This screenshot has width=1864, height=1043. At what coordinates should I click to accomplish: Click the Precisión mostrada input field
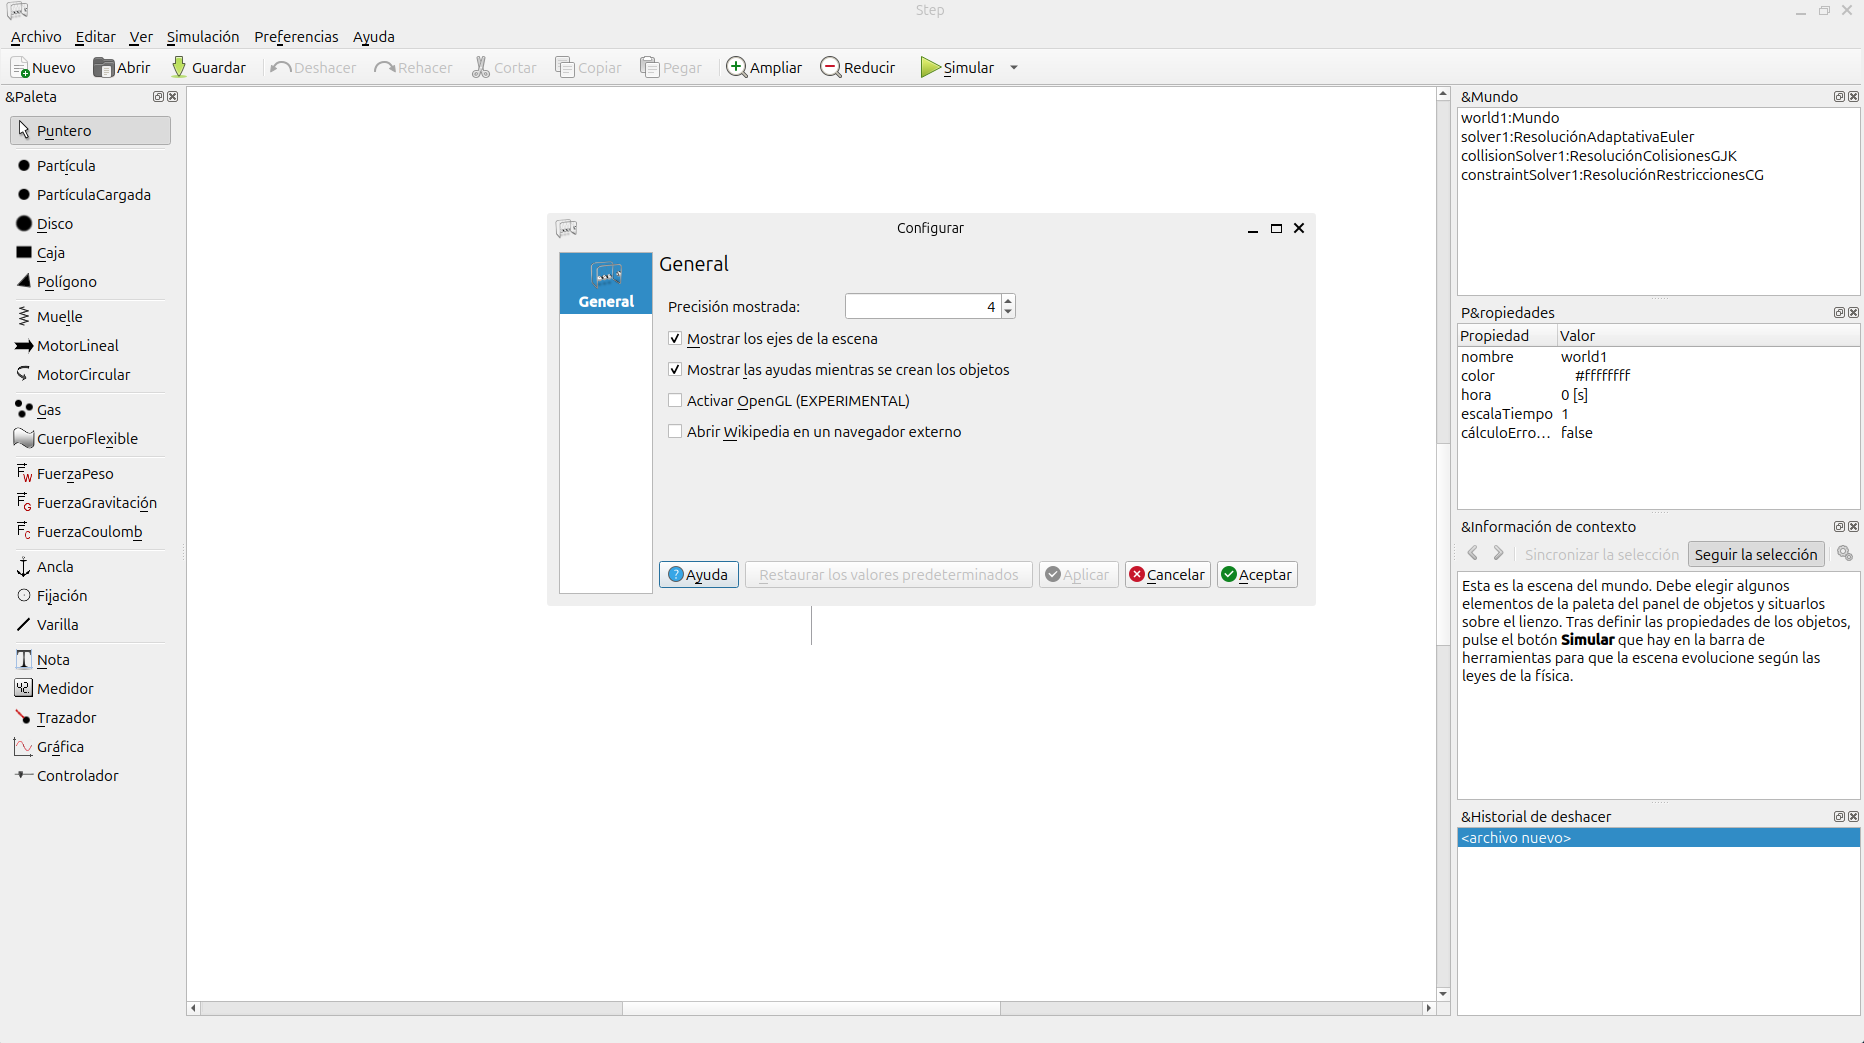click(x=920, y=307)
